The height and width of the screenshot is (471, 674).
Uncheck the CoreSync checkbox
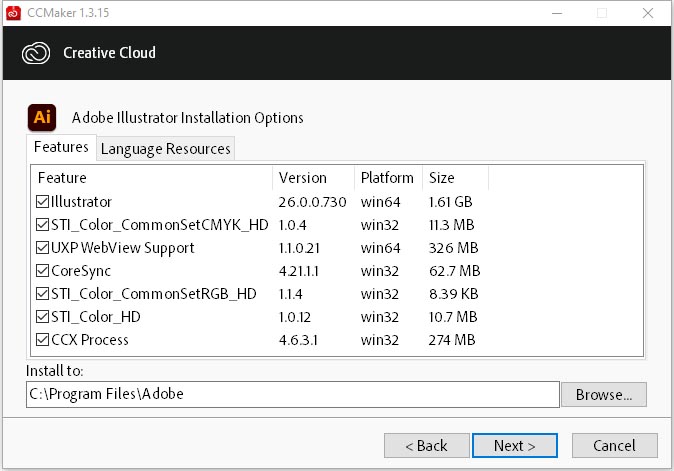42,270
